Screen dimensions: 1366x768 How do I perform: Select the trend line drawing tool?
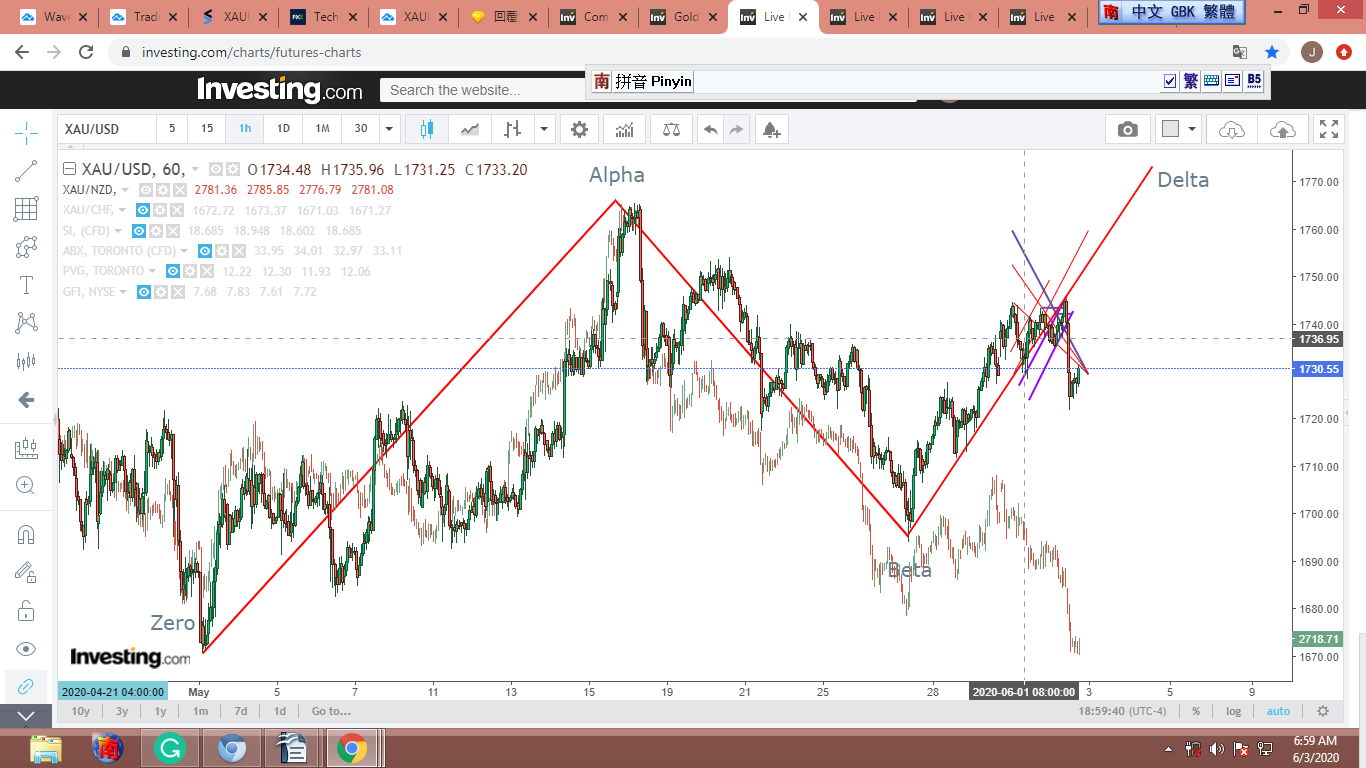point(27,172)
